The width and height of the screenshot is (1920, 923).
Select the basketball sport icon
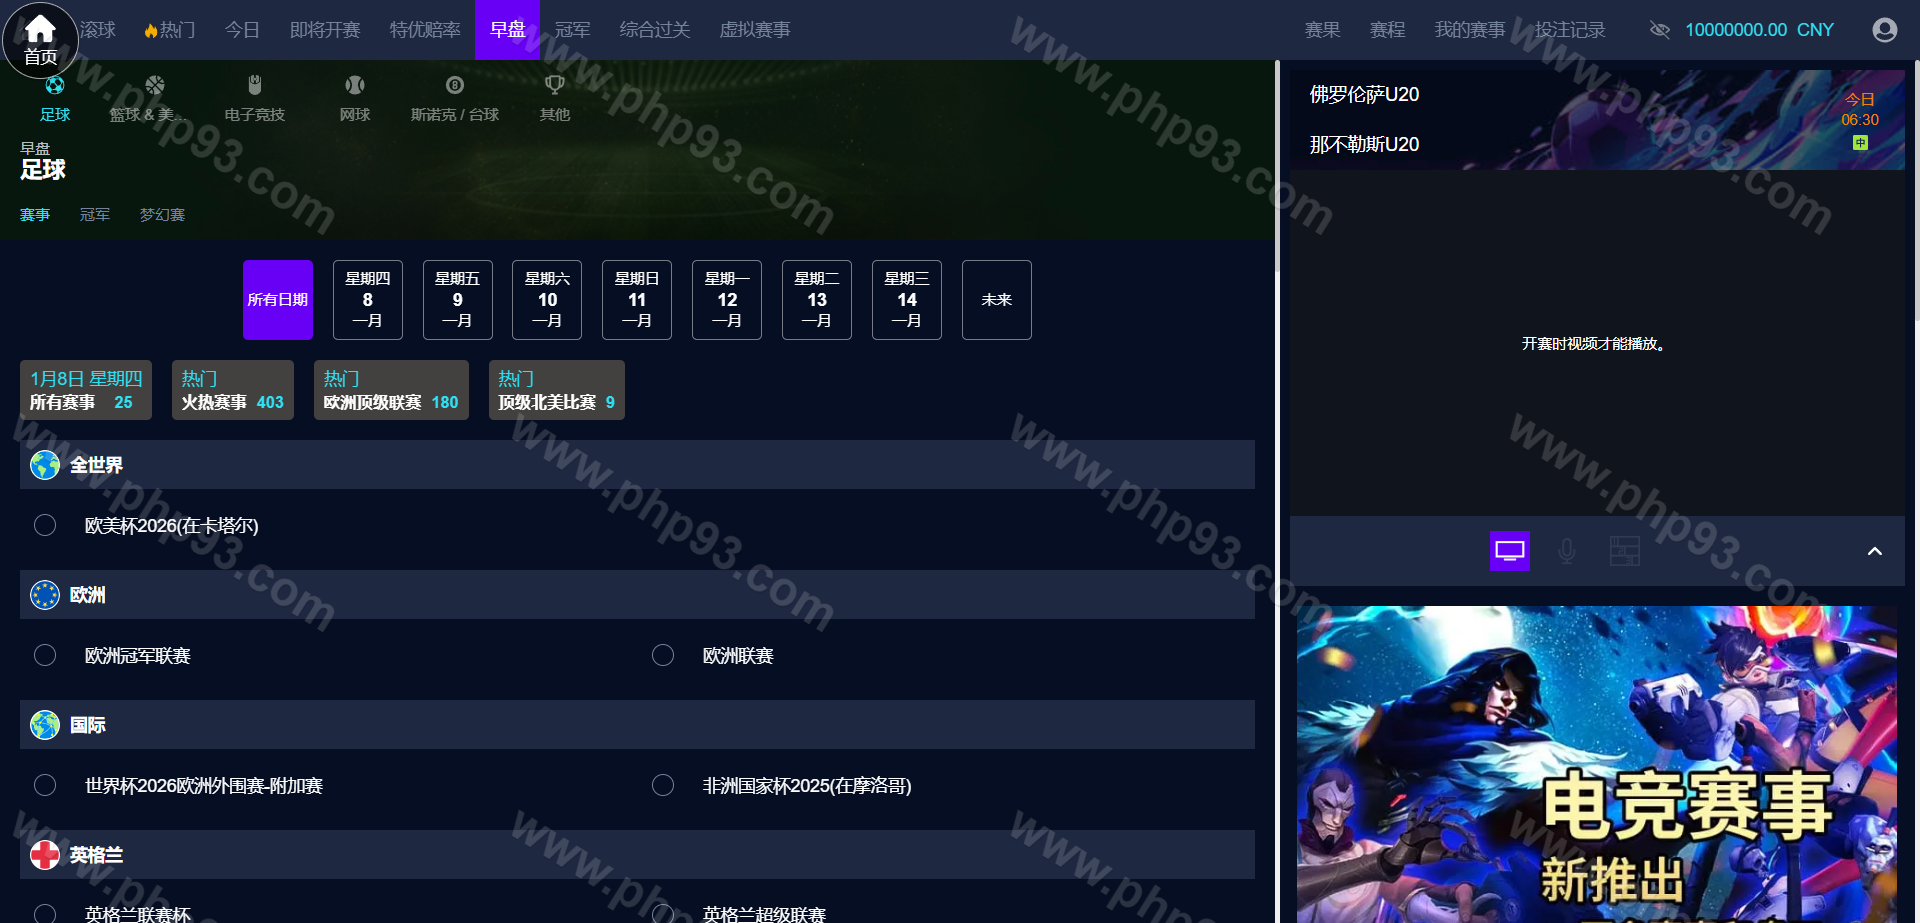tap(154, 86)
